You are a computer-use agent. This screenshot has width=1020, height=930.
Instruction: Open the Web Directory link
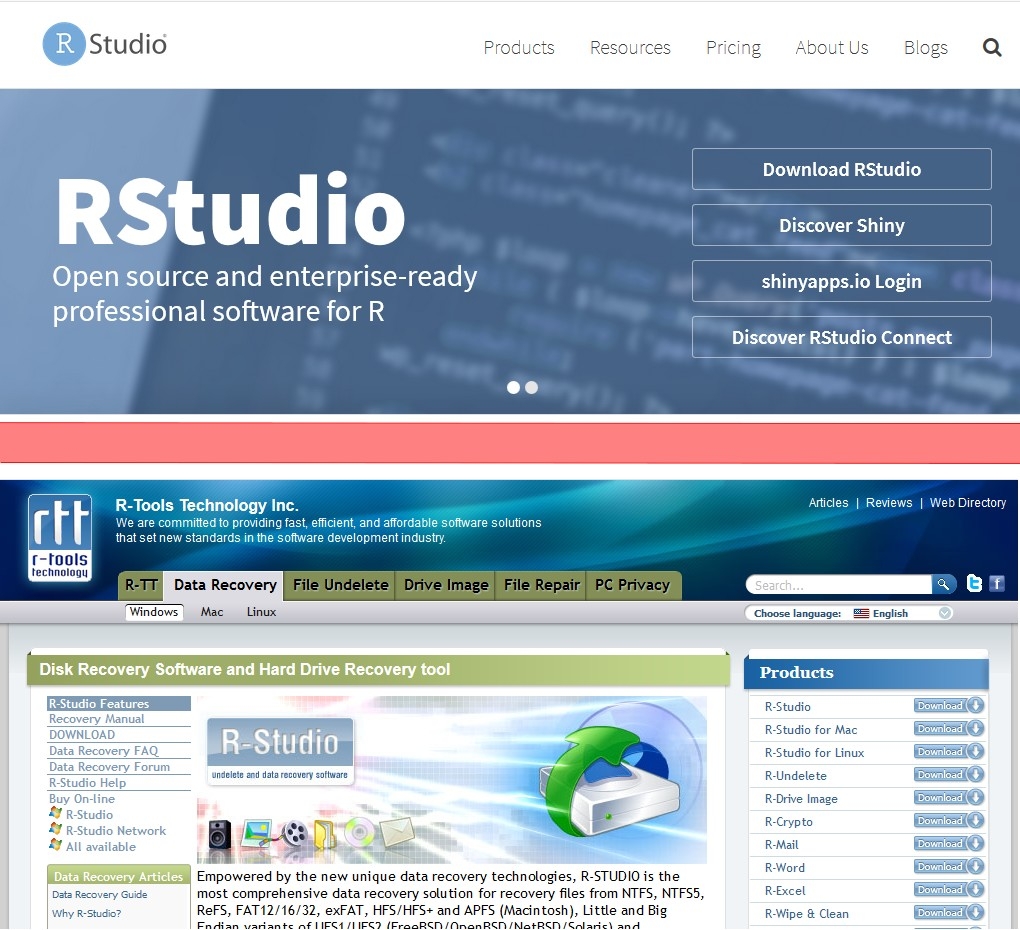(967, 503)
